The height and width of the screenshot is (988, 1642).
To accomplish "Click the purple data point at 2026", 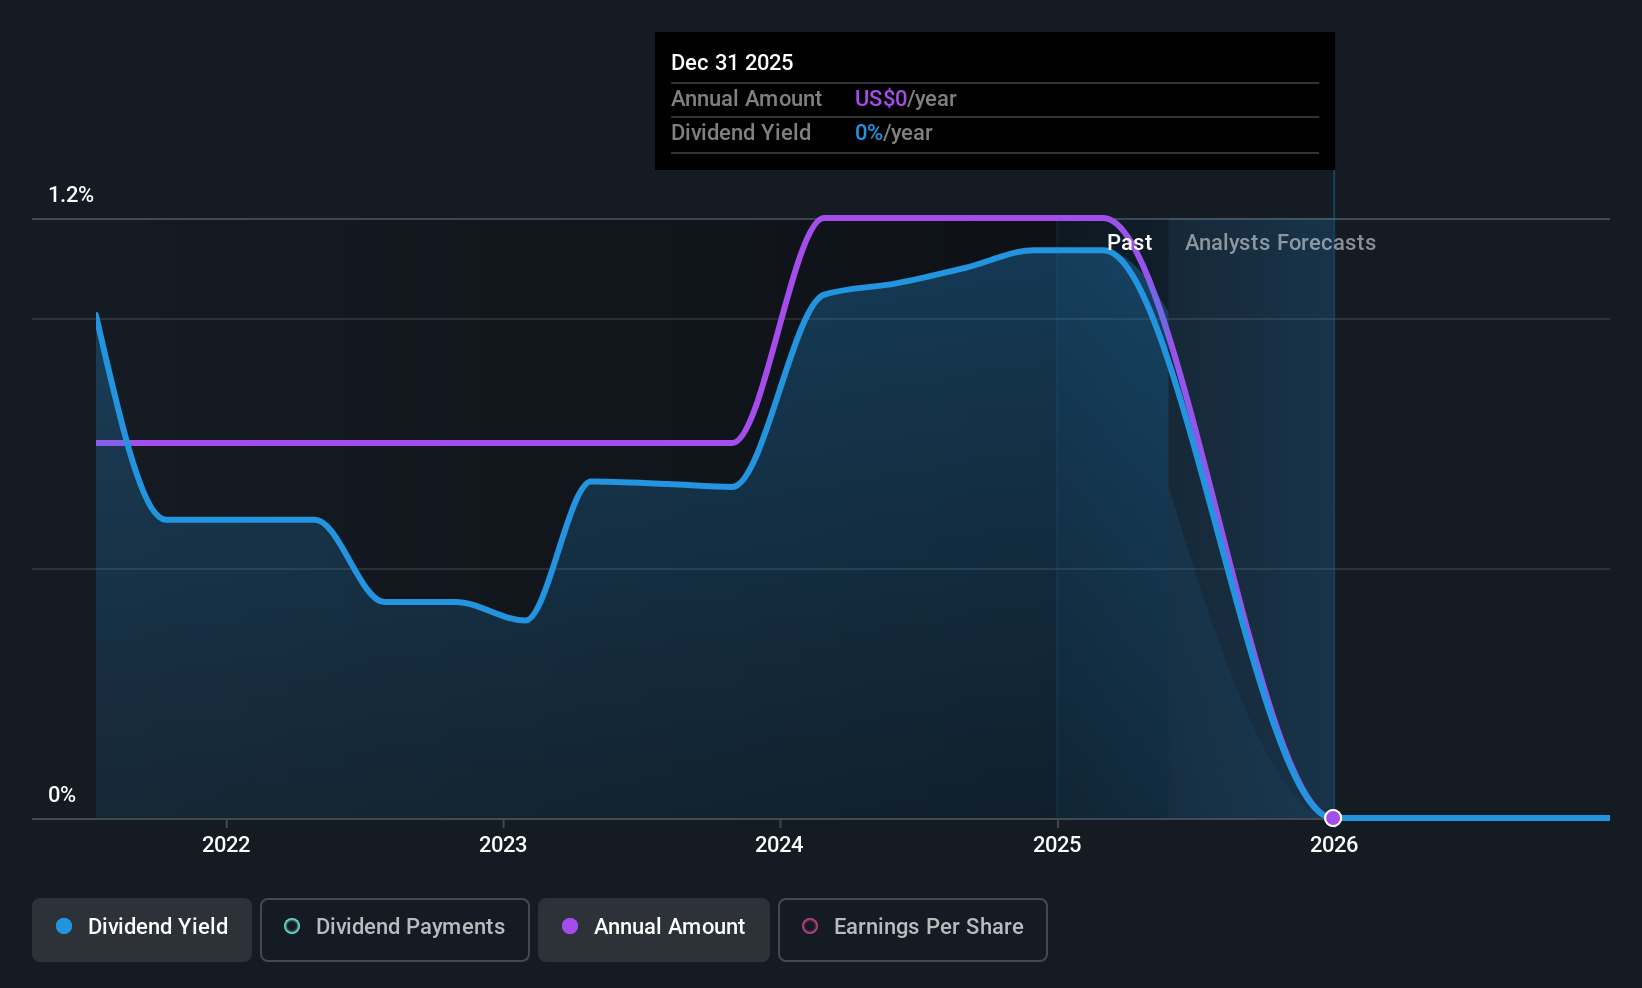I will click(1333, 818).
